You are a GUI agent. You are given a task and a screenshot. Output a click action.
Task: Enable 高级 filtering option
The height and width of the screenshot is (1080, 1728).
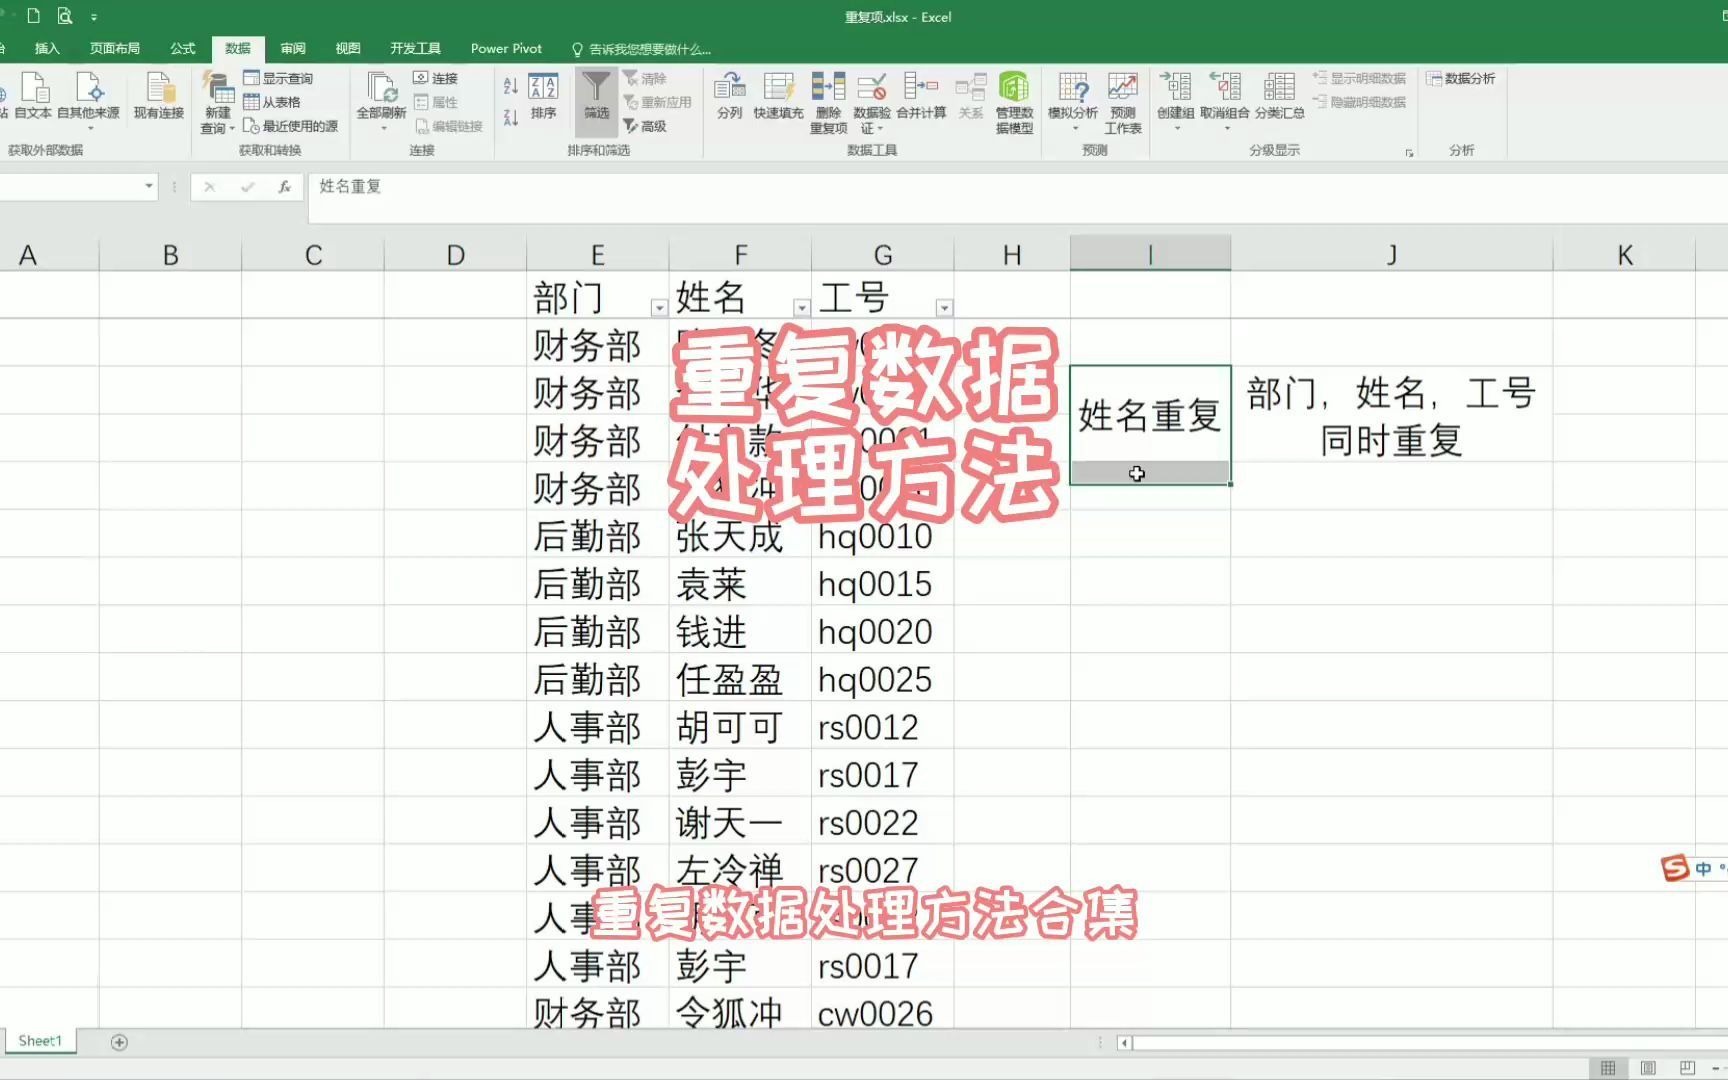(x=649, y=127)
